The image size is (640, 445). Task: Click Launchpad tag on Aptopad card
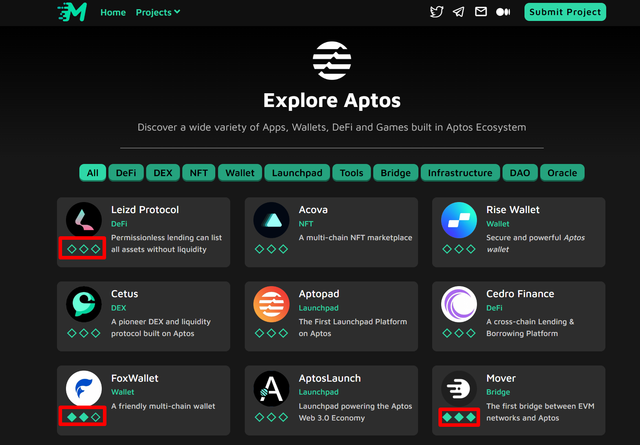[x=318, y=308]
